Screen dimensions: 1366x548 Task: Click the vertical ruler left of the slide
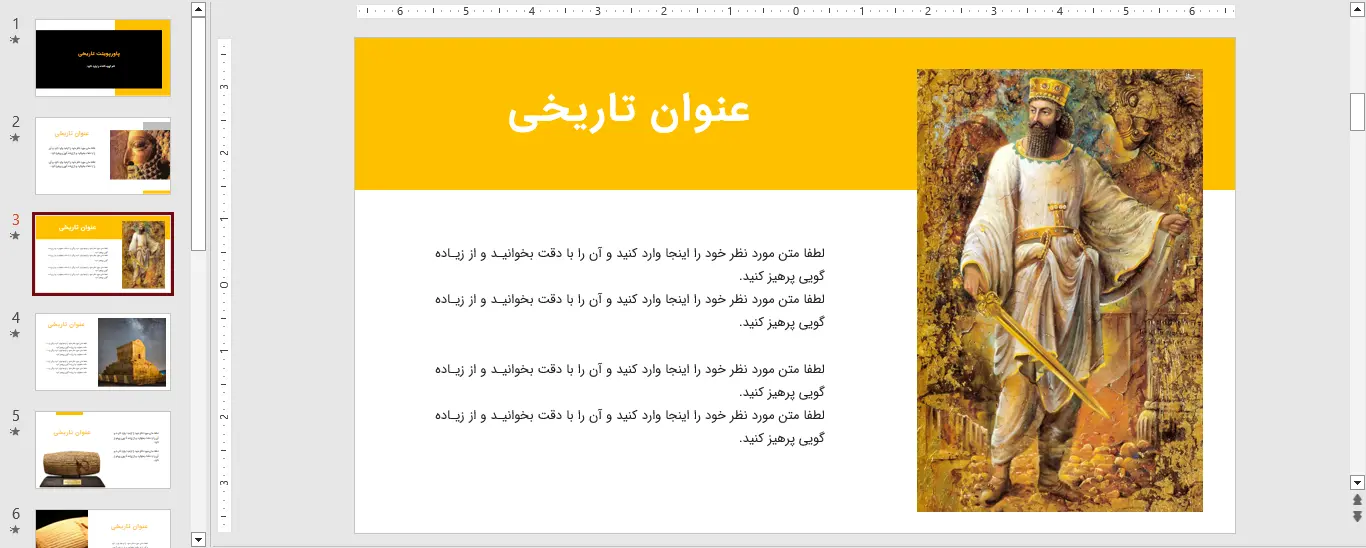point(225,285)
